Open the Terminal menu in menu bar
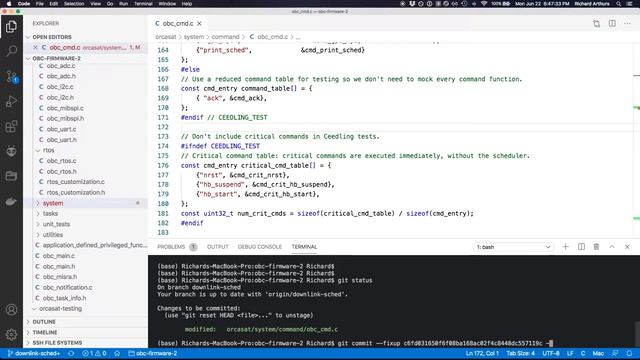This screenshot has height=360, width=640. 143,4
